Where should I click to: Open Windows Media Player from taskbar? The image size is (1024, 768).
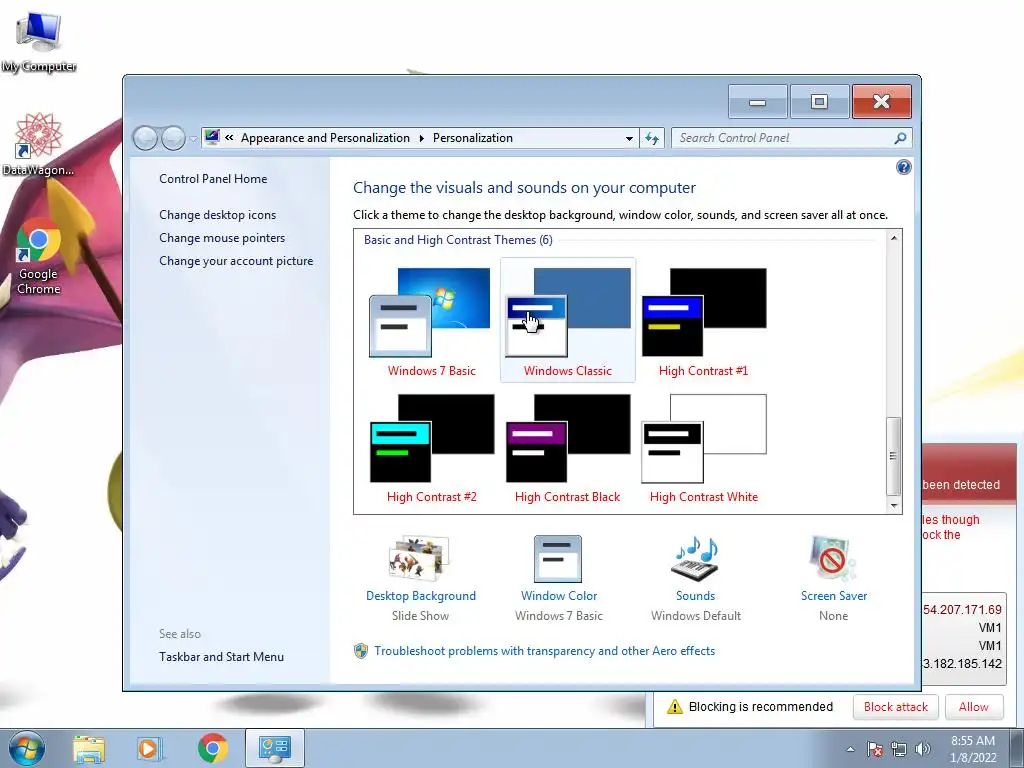(149, 748)
